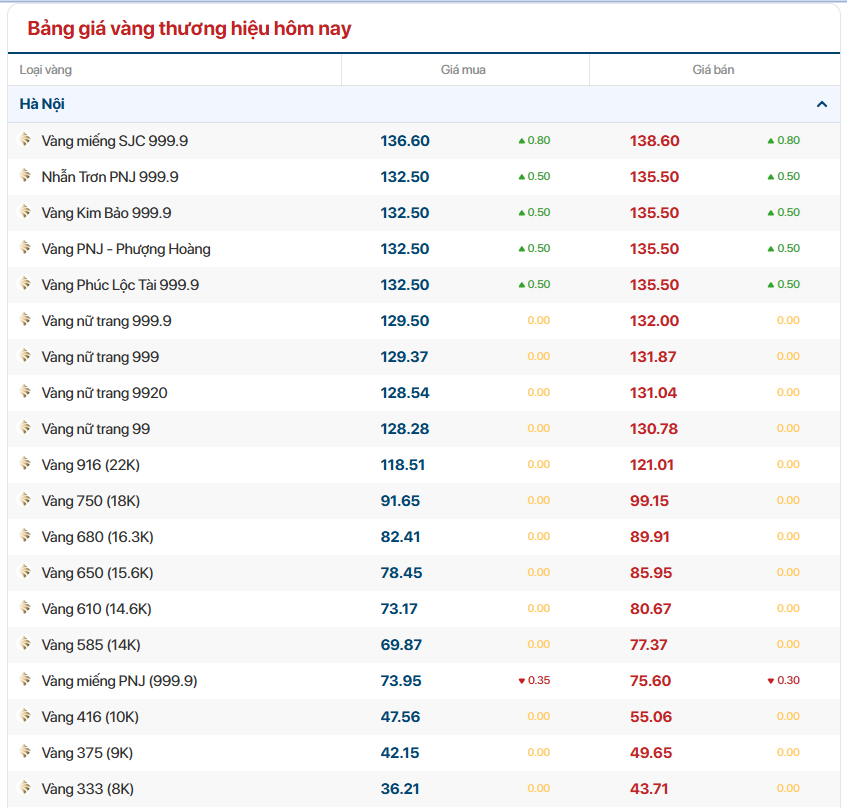Click the Giá mua column header
847x808 pixels.
pos(463,70)
